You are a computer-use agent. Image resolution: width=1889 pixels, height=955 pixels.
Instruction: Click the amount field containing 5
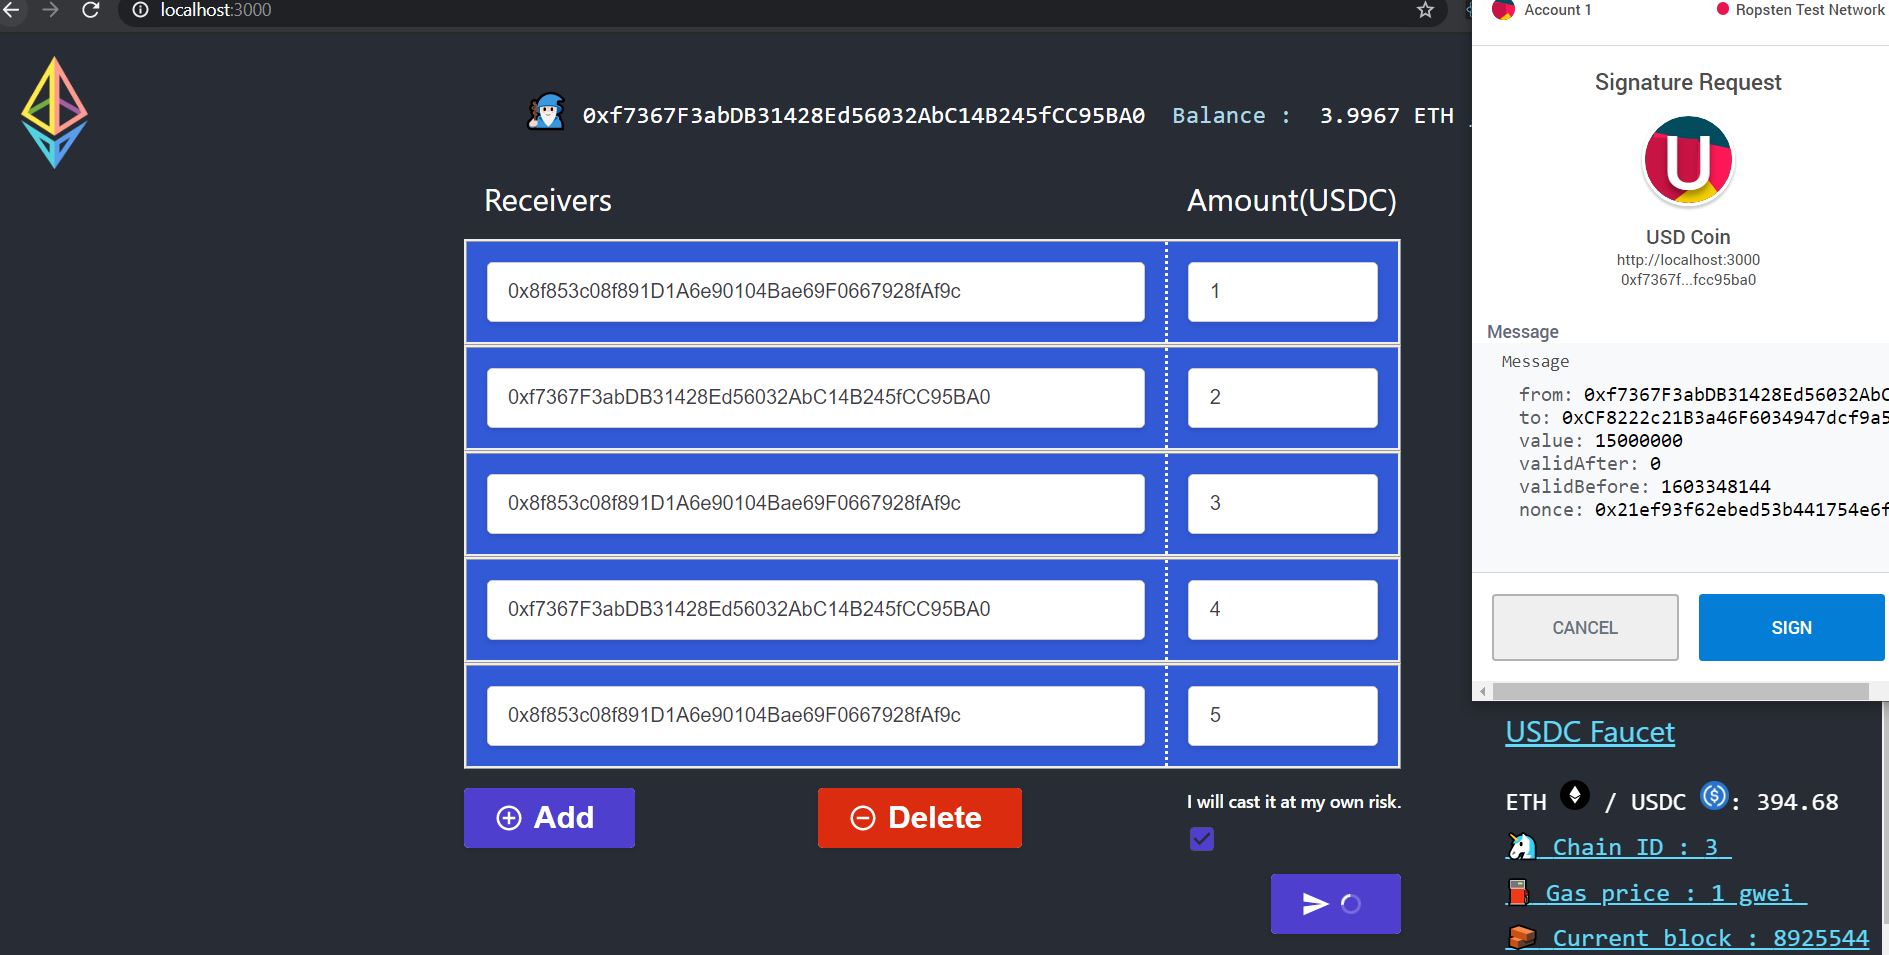[x=1283, y=716]
